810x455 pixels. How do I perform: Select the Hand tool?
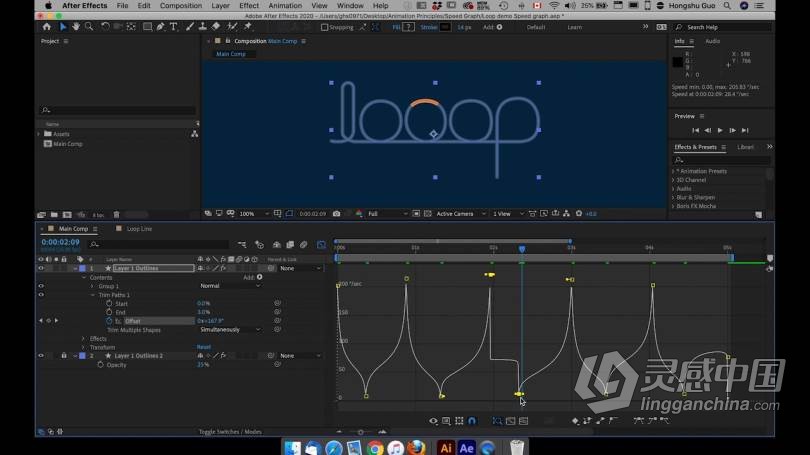point(76,27)
